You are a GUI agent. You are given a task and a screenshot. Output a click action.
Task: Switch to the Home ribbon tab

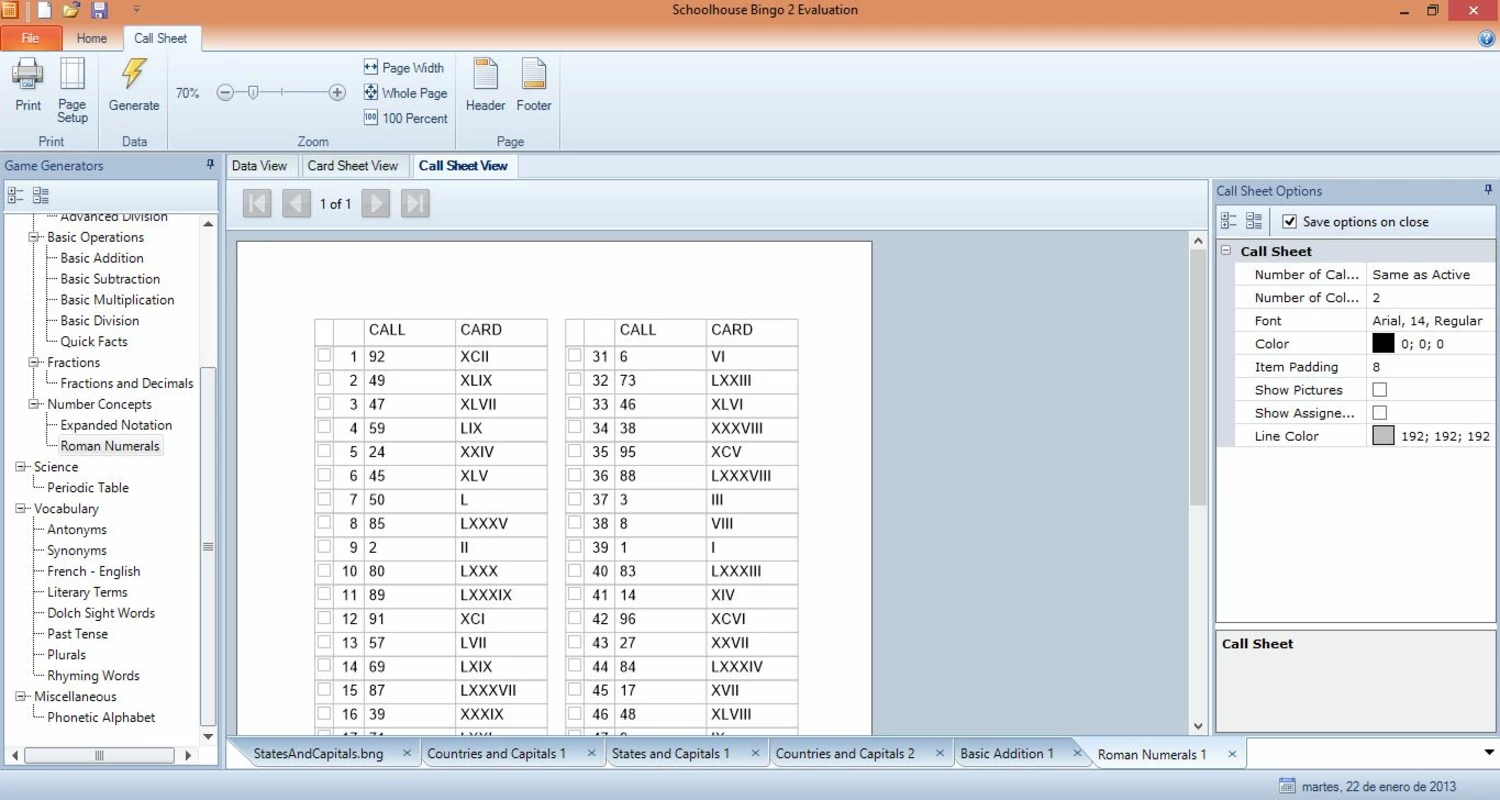[91, 38]
